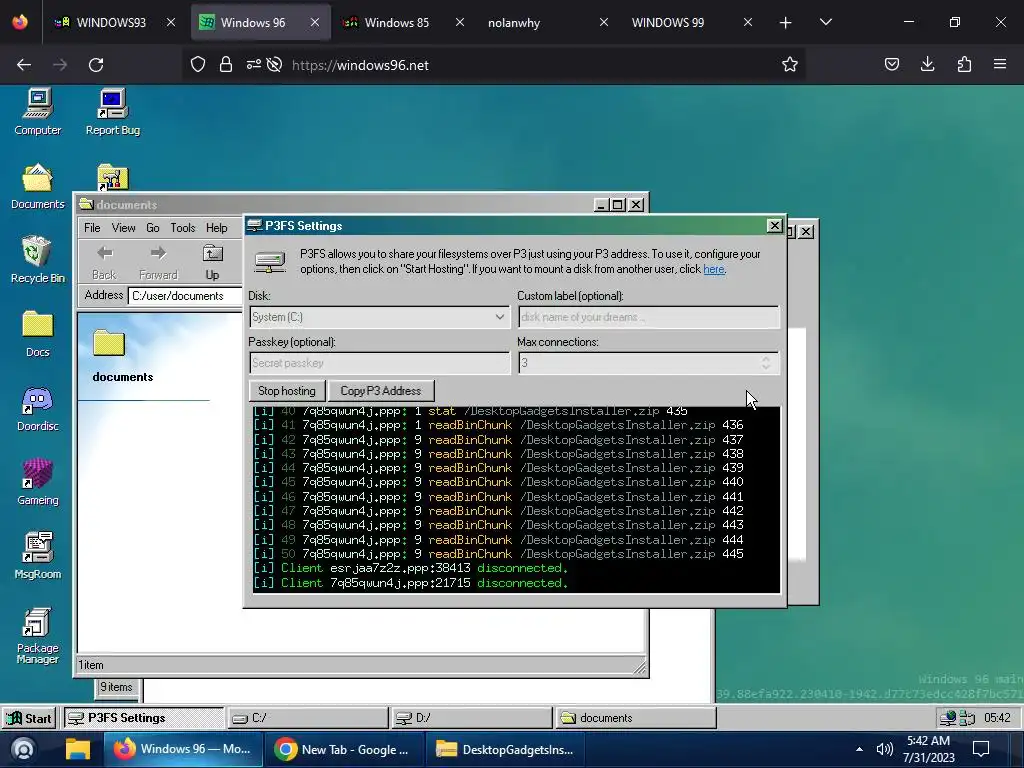Select the P3FS Settings taskbar button
Image resolution: width=1024 pixels, height=768 pixels.
143,718
